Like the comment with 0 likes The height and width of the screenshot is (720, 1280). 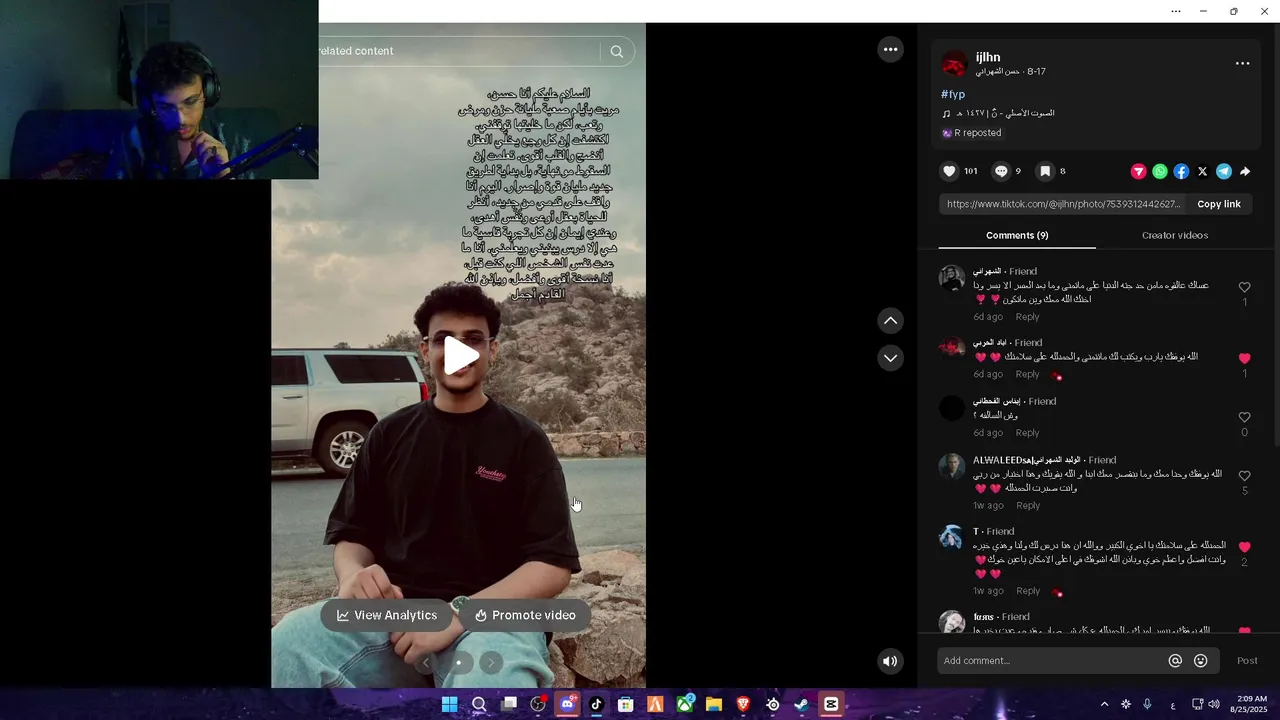(x=1244, y=417)
